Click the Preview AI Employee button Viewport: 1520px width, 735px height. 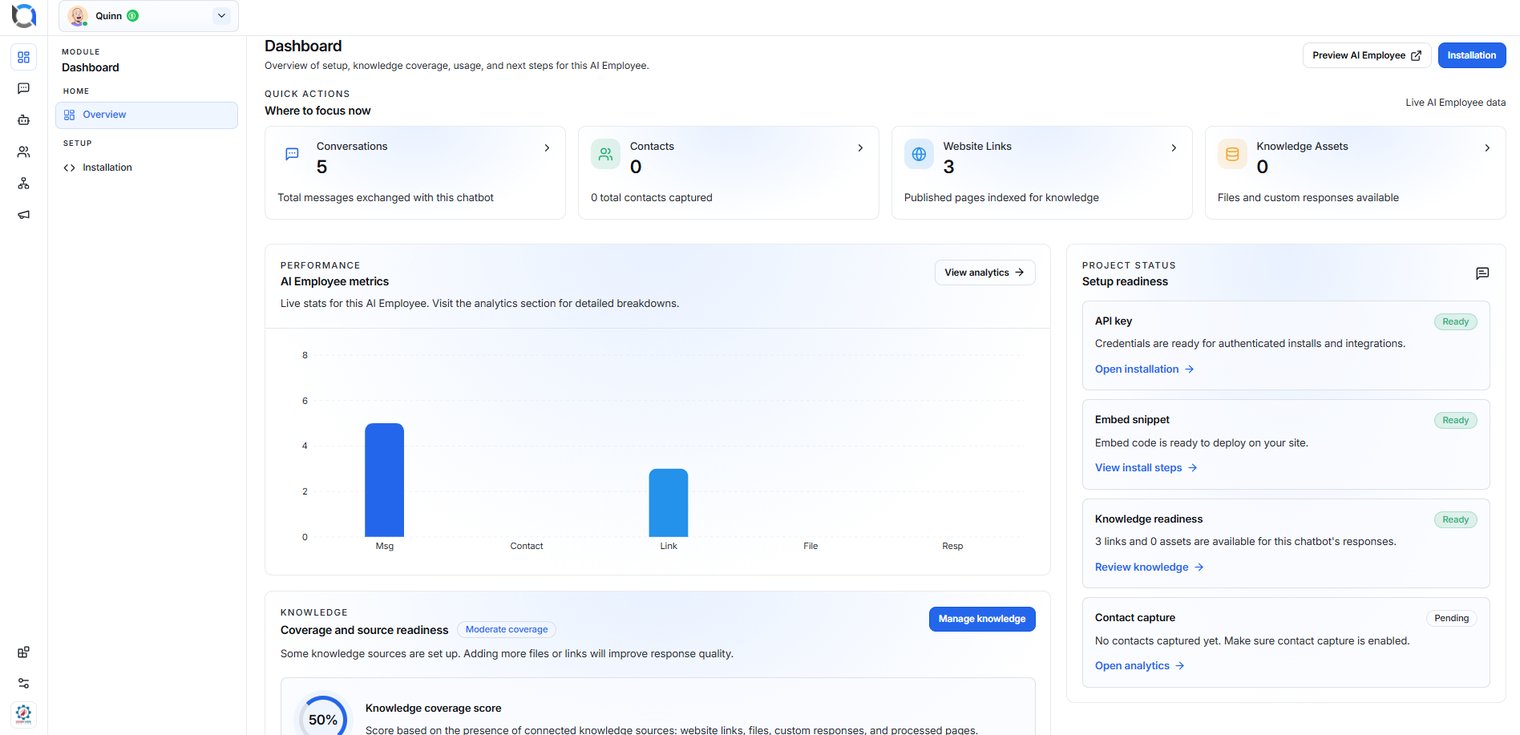pos(1367,55)
